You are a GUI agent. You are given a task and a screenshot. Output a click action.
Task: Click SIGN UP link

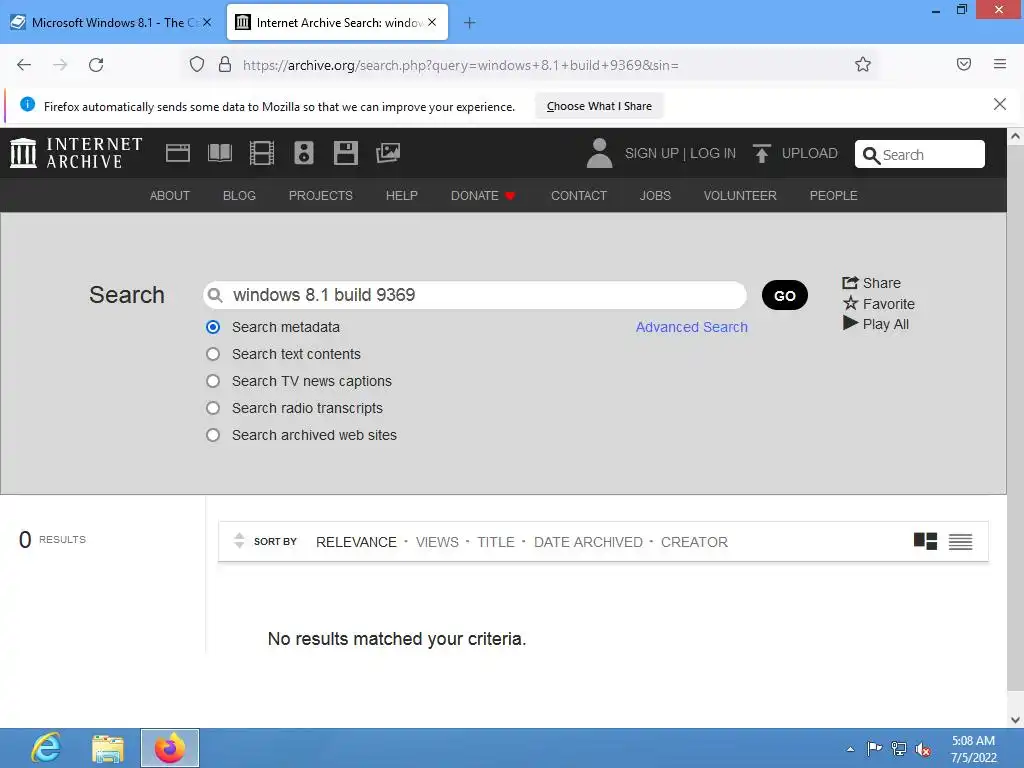pos(652,153)
